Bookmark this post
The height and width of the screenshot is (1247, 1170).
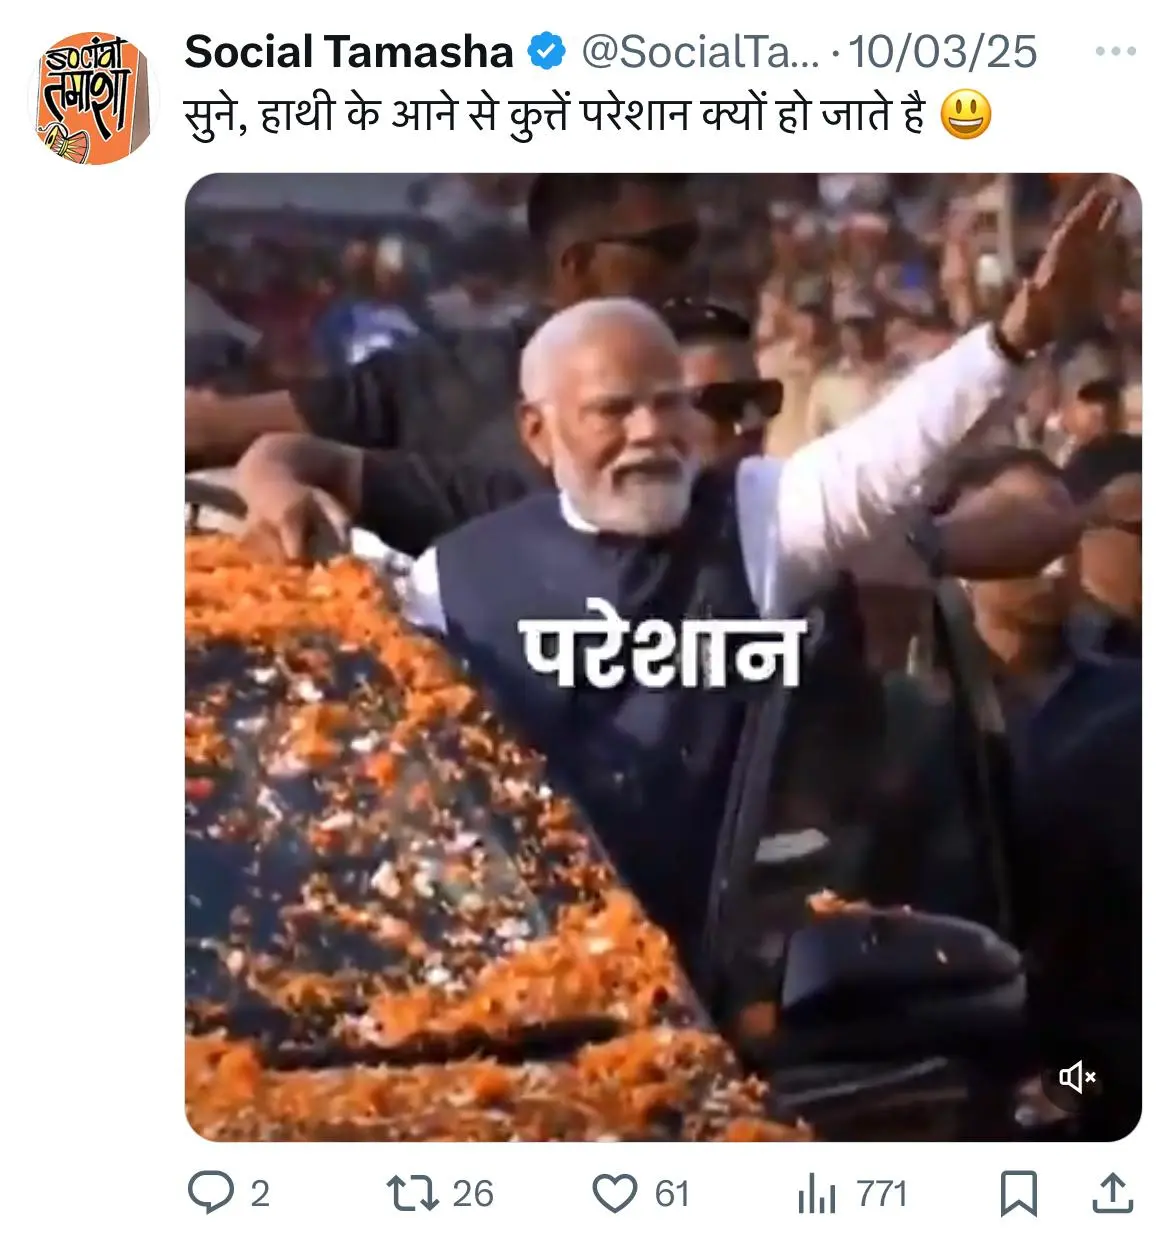click(1019, 1194)
